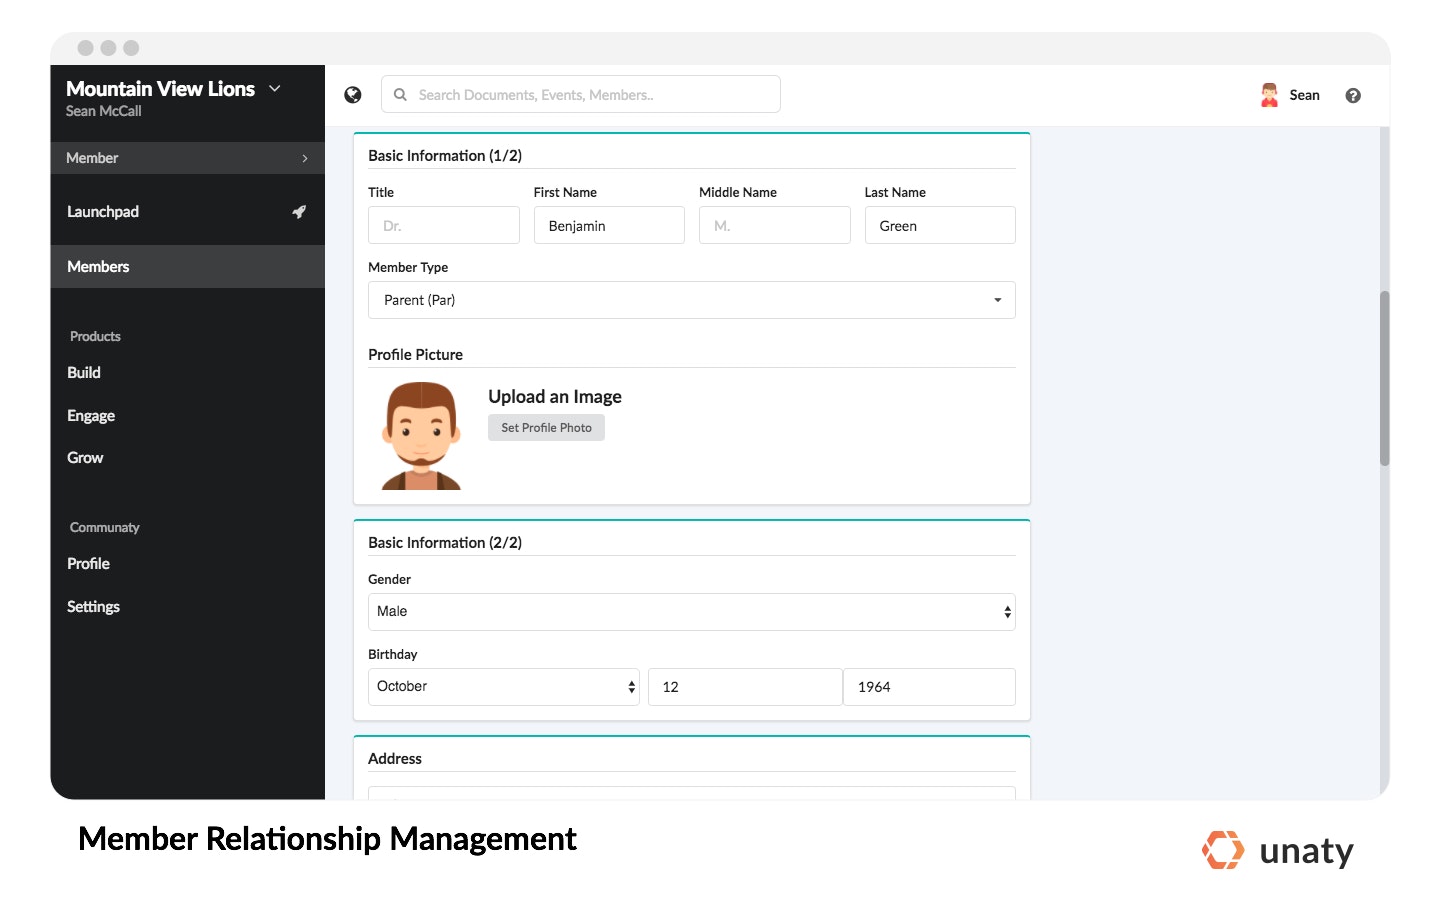Click the Upload an Image heading
The image size is (1440, 900).
(x=555, y=397)
